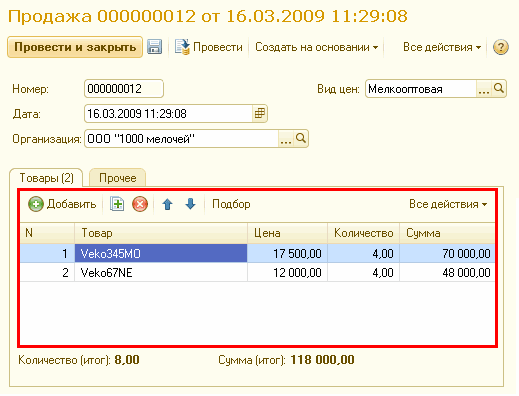Click row number 1 cell
519x396 pixels.
coord(47,254)
